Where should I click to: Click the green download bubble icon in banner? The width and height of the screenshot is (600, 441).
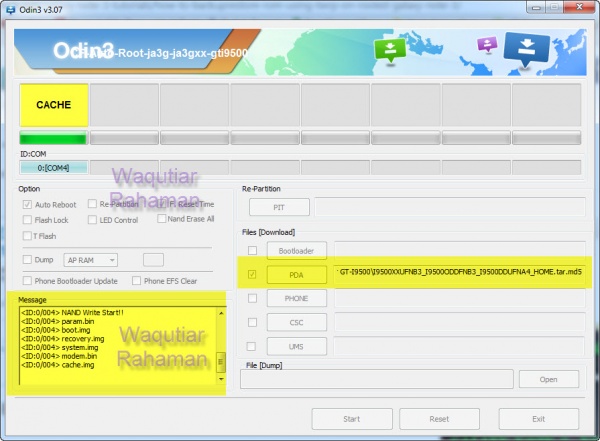[390, 50]
